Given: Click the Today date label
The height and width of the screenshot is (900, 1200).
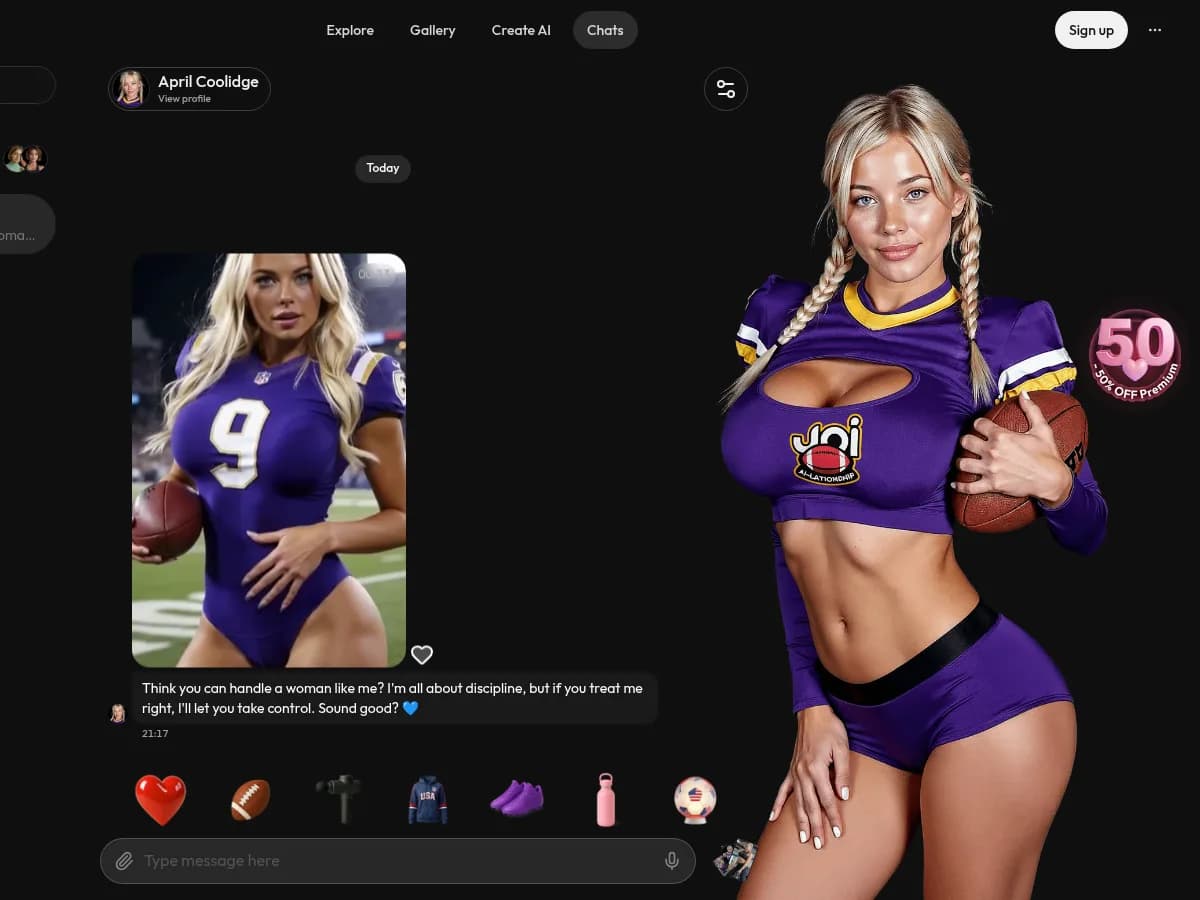Looking at the screenshot, I should pos(383,168).
